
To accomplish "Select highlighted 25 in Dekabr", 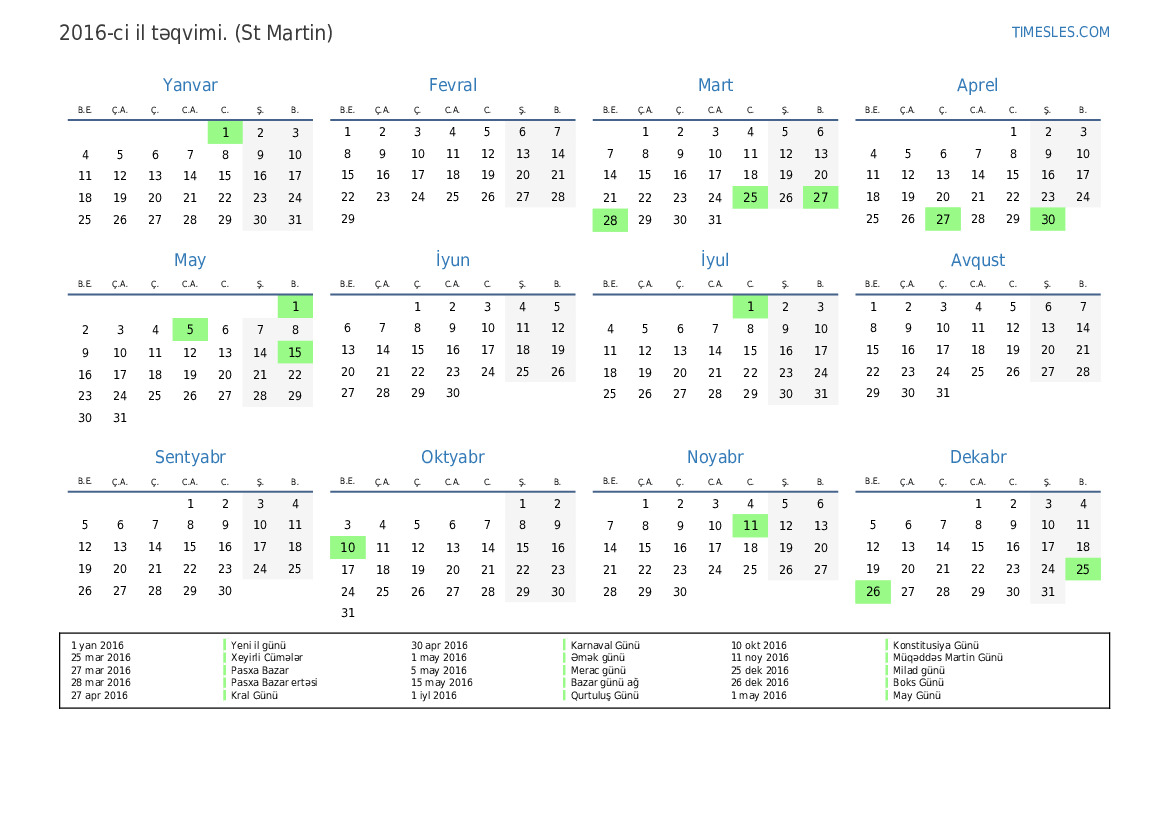I will [1082, 570].
